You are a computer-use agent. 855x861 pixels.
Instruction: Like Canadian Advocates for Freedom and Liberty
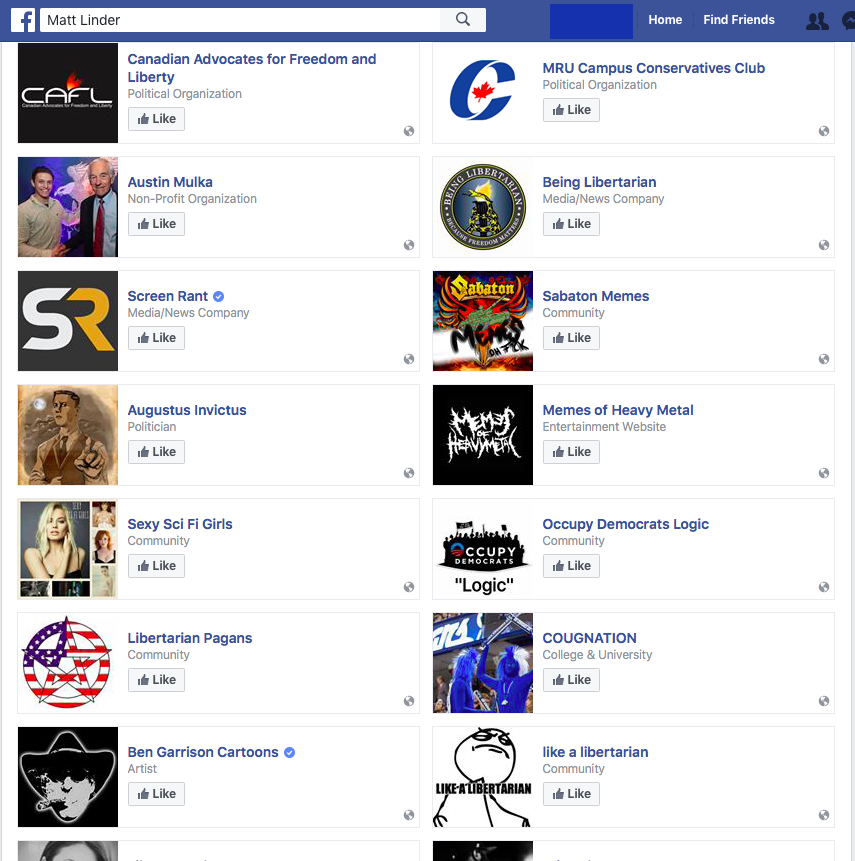(157, 119)
